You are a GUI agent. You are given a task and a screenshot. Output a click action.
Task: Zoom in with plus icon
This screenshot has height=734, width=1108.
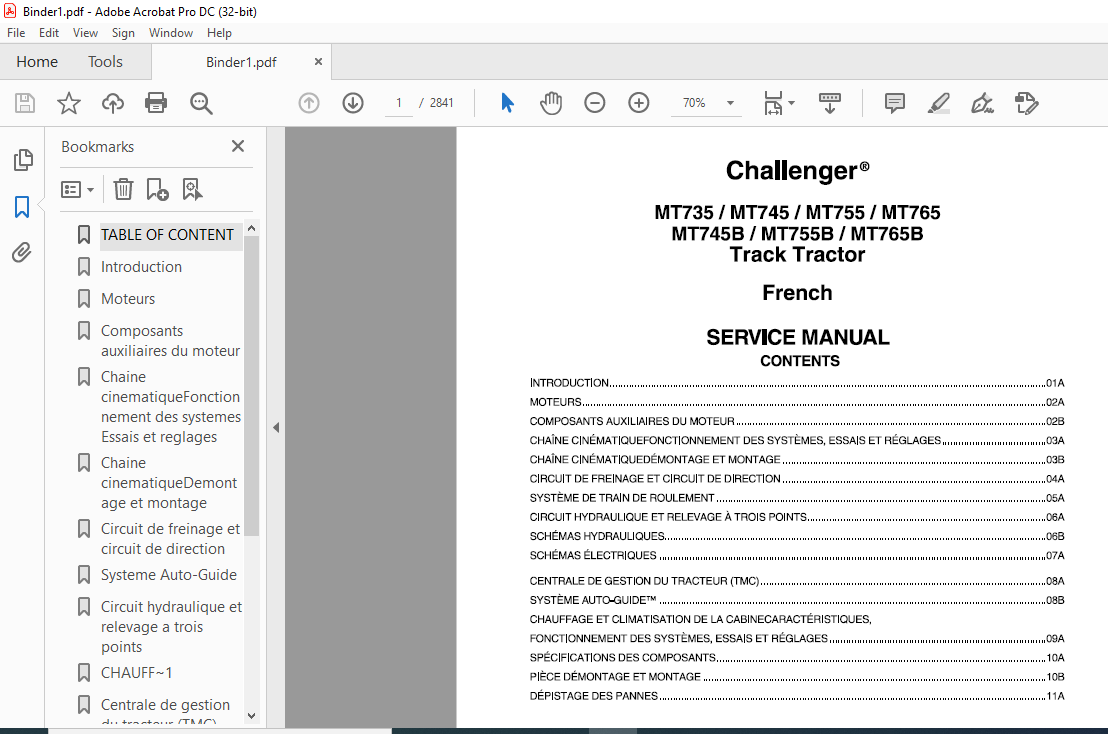point(639,103)
